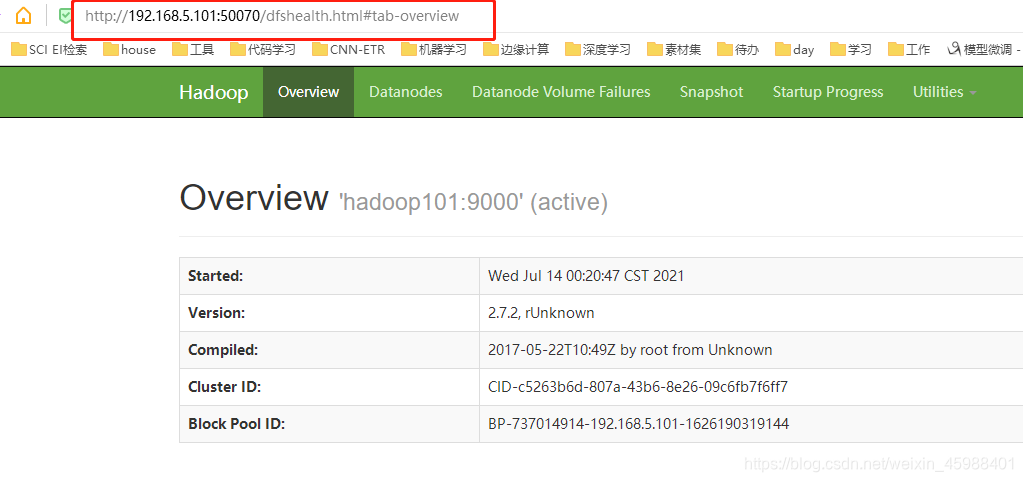The height and width of the screenshot is (482, 1023).
Task: Open the SCI EI检索 bookmark folder
Action: (x=50, y=50)
